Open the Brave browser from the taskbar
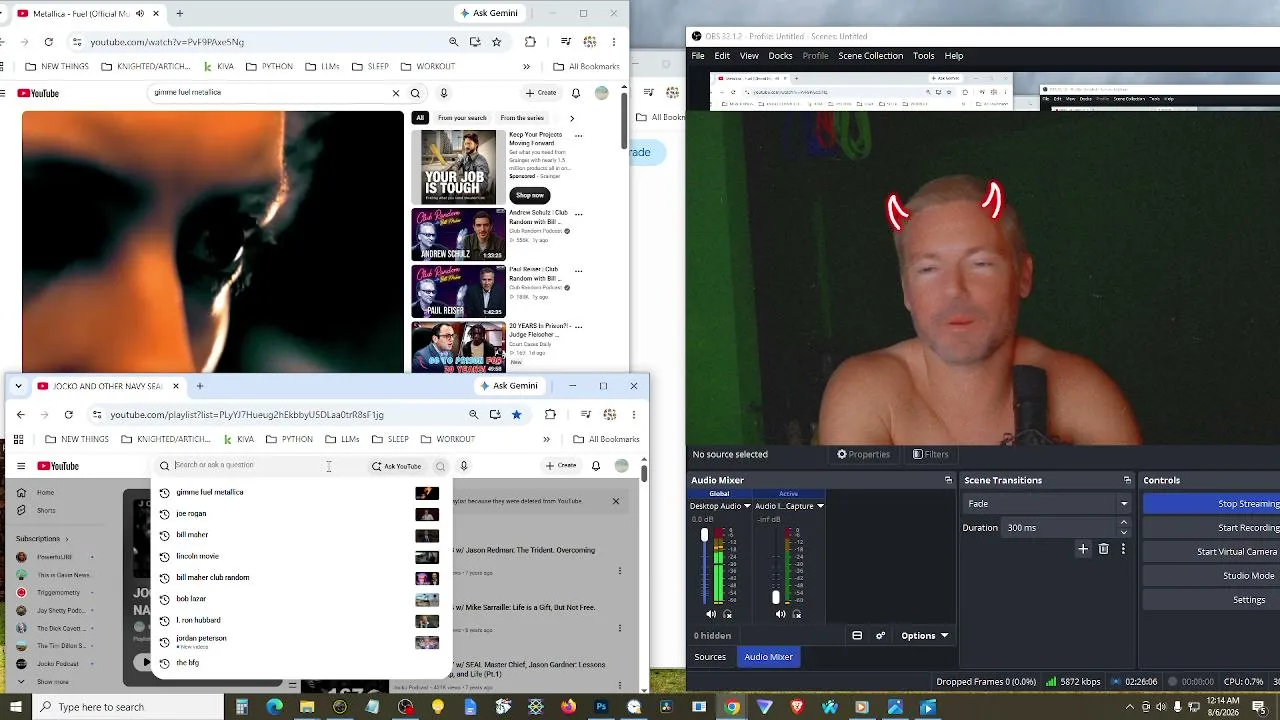1280x720 pixels. click(x=797, y=707)
